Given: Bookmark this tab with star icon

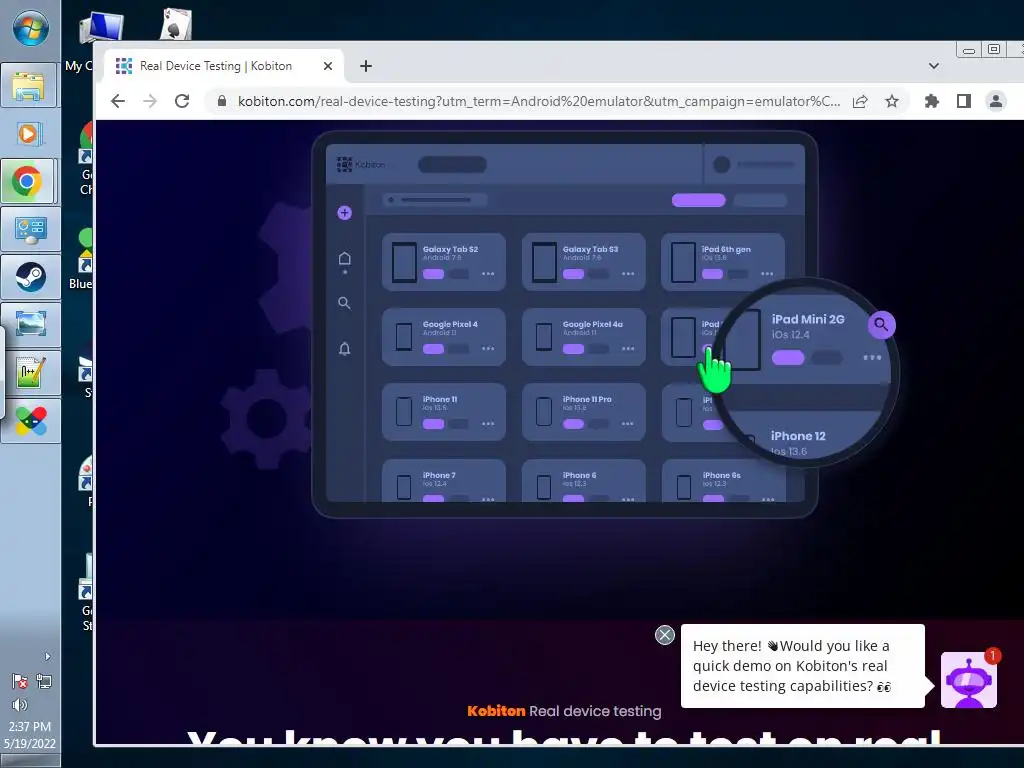Looking at the screenshot, I should (892, 101).
